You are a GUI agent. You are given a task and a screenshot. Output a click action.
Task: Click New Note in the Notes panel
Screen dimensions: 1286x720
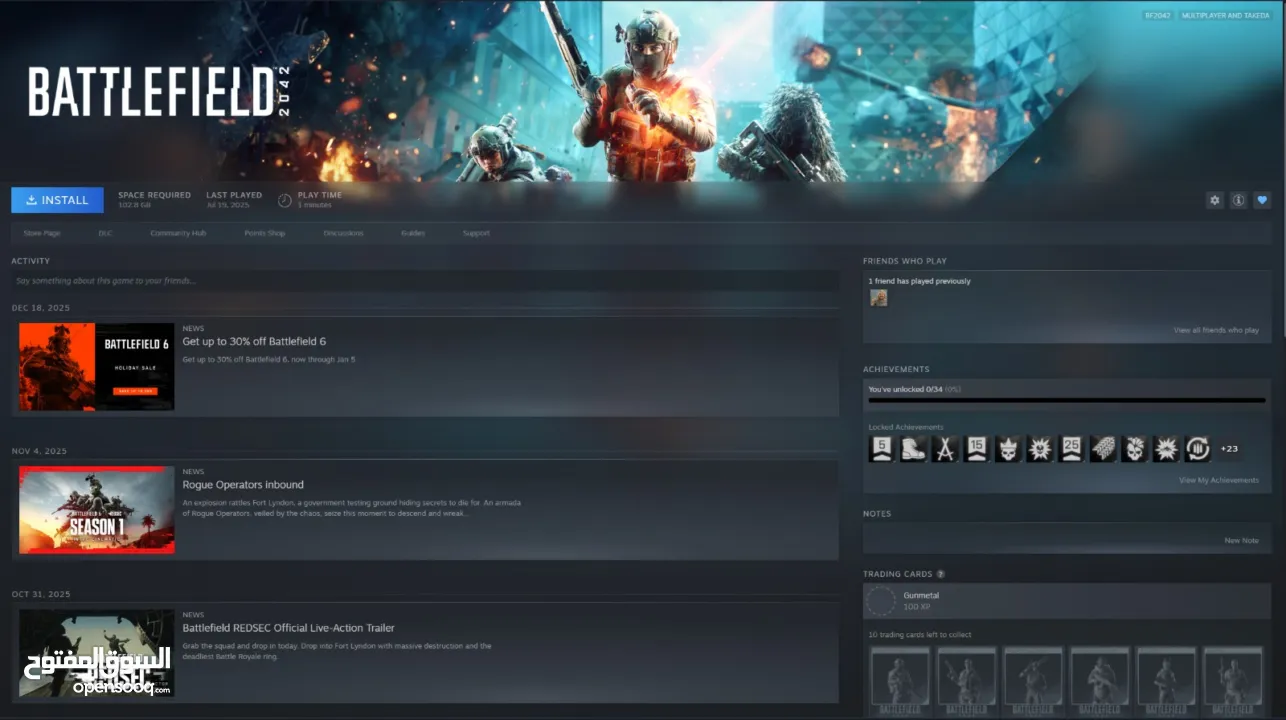(1242, 540)
